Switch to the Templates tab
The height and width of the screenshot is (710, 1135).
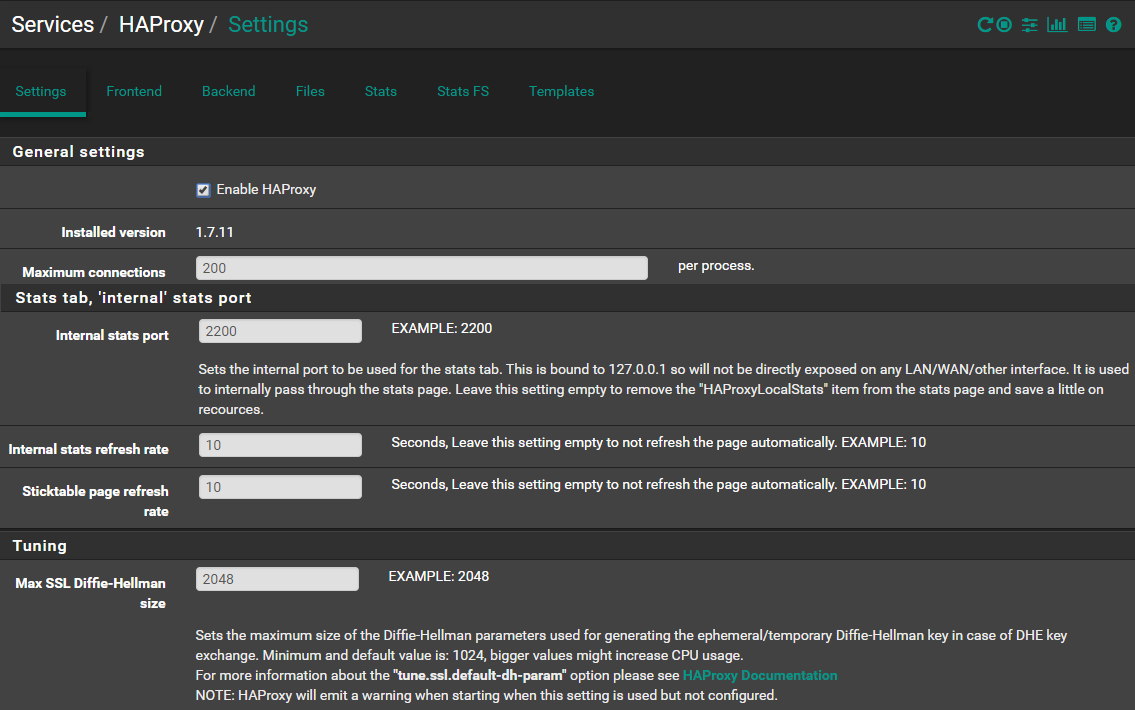561,91
